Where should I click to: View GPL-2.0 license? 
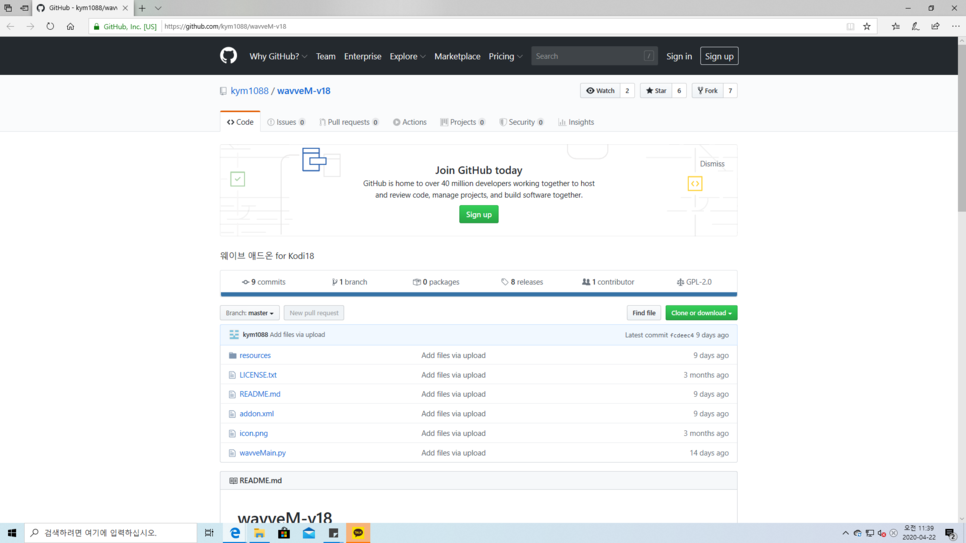coord(694,282)
